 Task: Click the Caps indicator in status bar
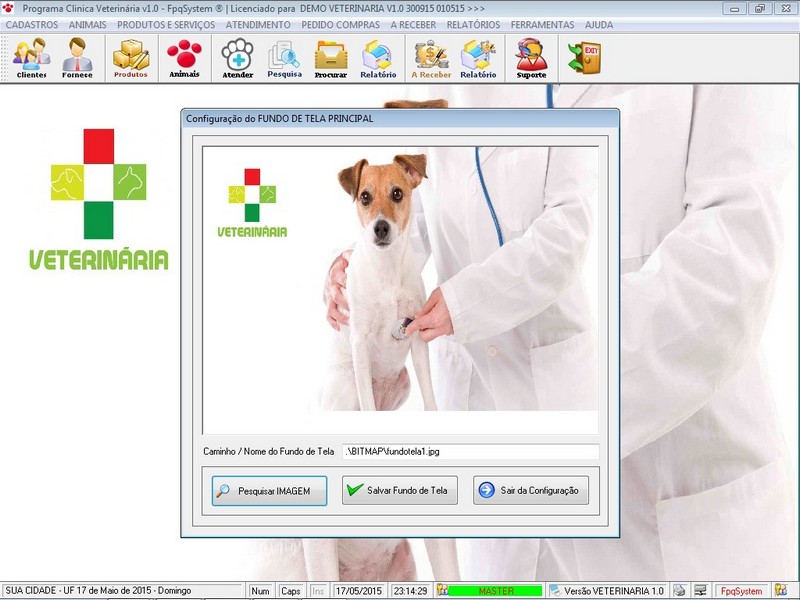coord(290,591)
